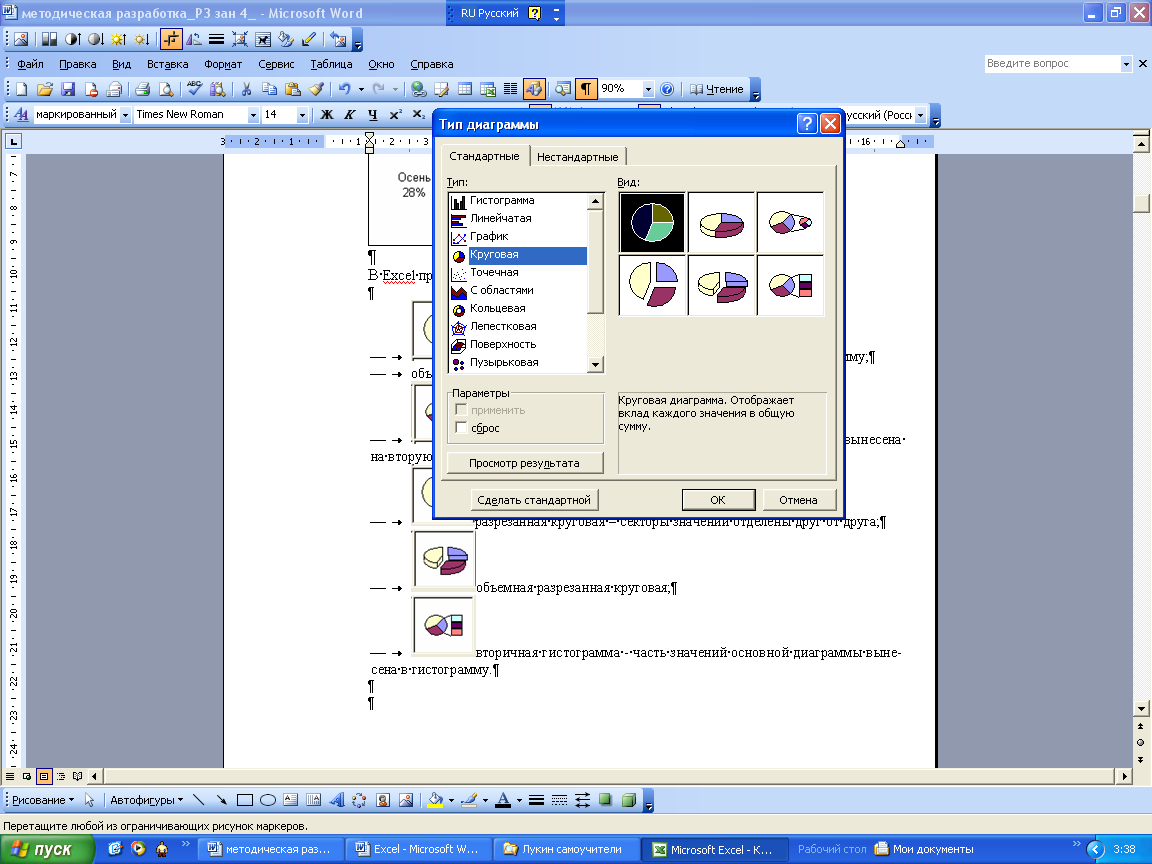Open the Fill Color dropdown arrow
Viewport: 1152px width, 864px height.
(451, 800)
